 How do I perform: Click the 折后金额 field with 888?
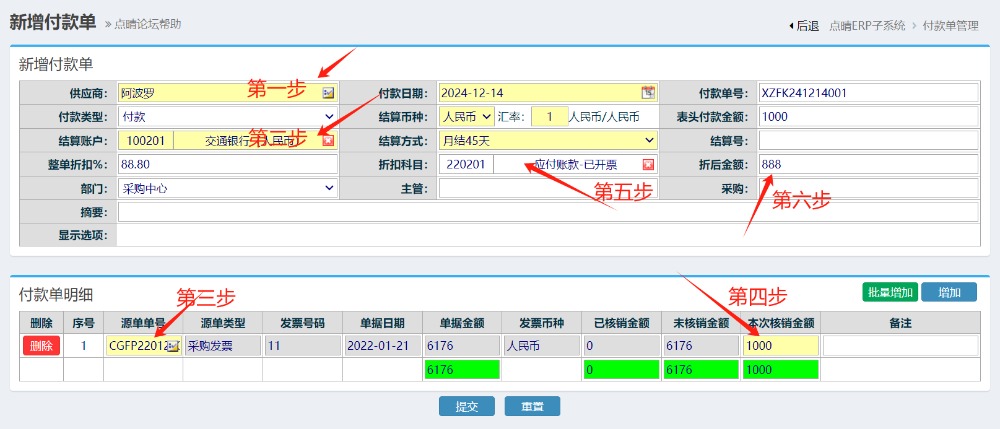coord(868,164)
